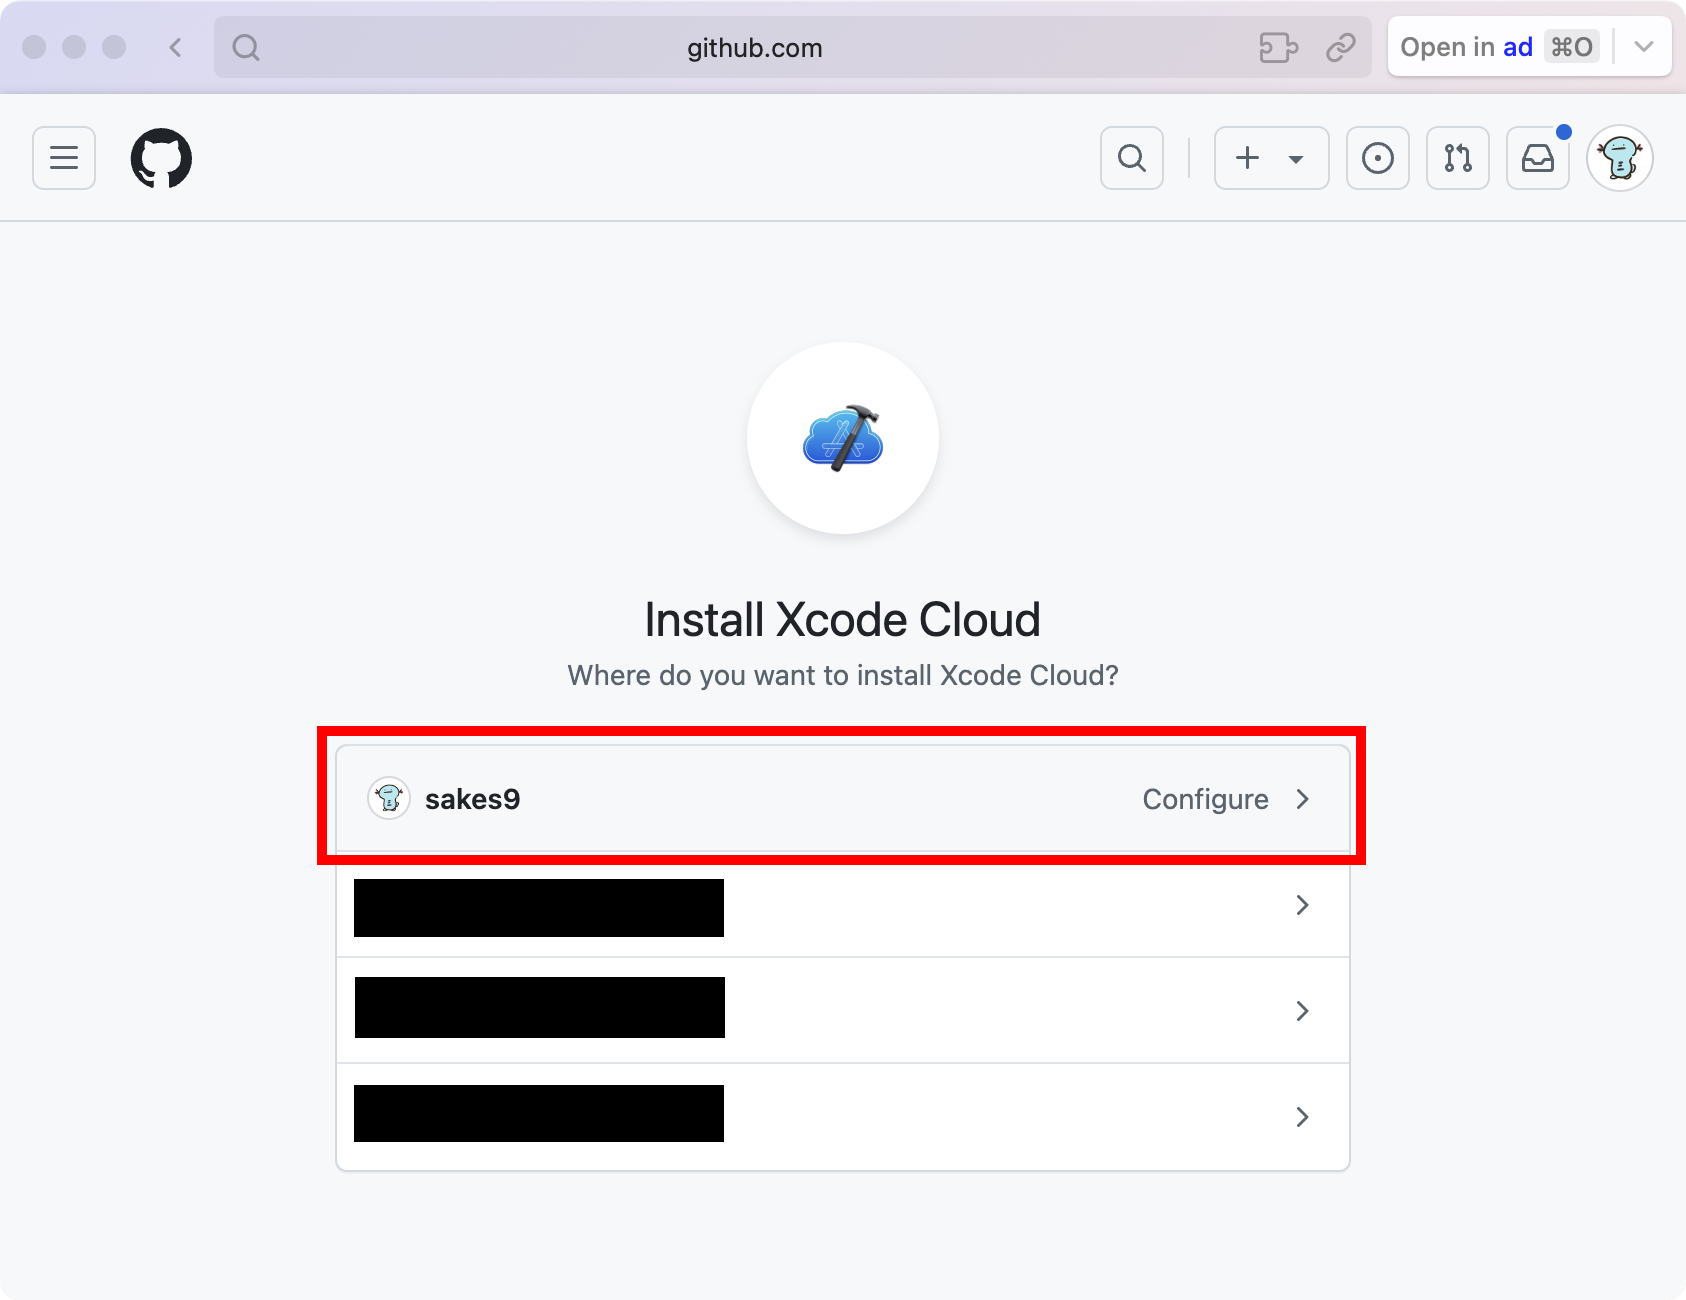Open GitHub search
Image resolution: width=1686 pixels, height=1300 pixels.
pos(1131,157)
